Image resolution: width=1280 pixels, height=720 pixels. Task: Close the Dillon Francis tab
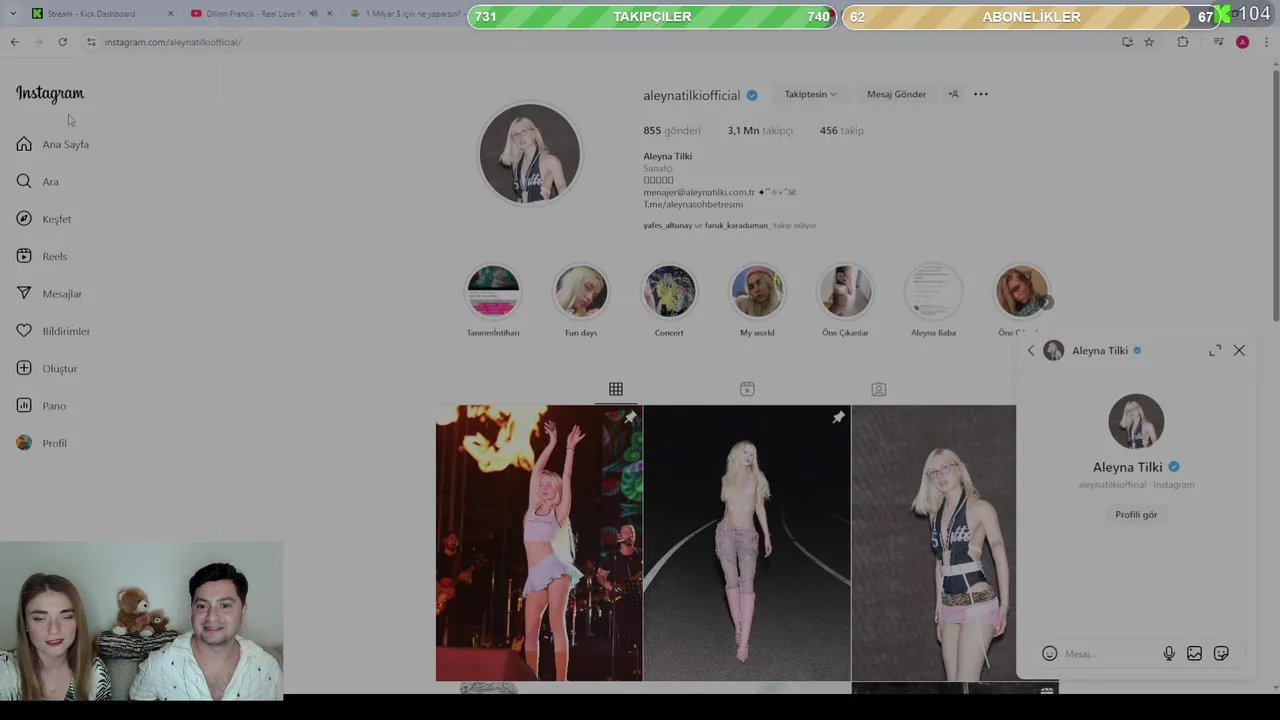click(x=329, y=14)
